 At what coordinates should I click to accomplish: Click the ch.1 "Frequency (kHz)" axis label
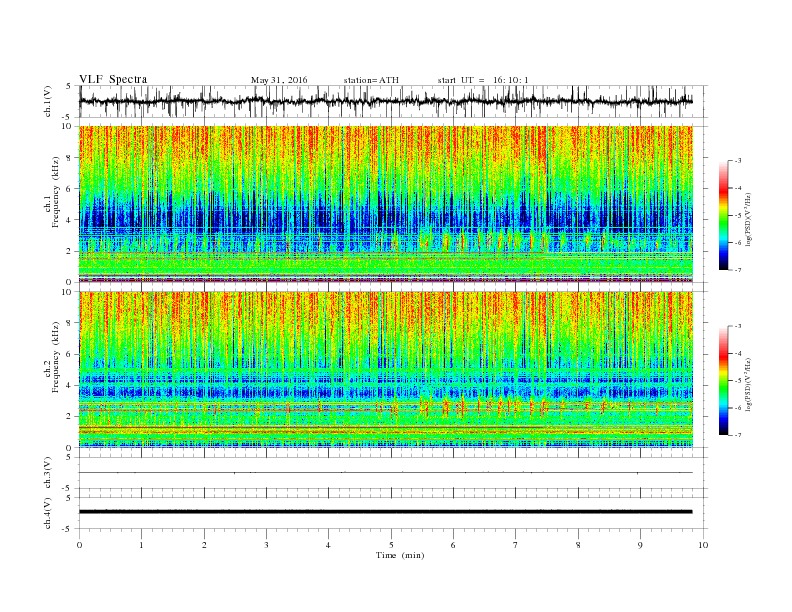pos(57,192)
